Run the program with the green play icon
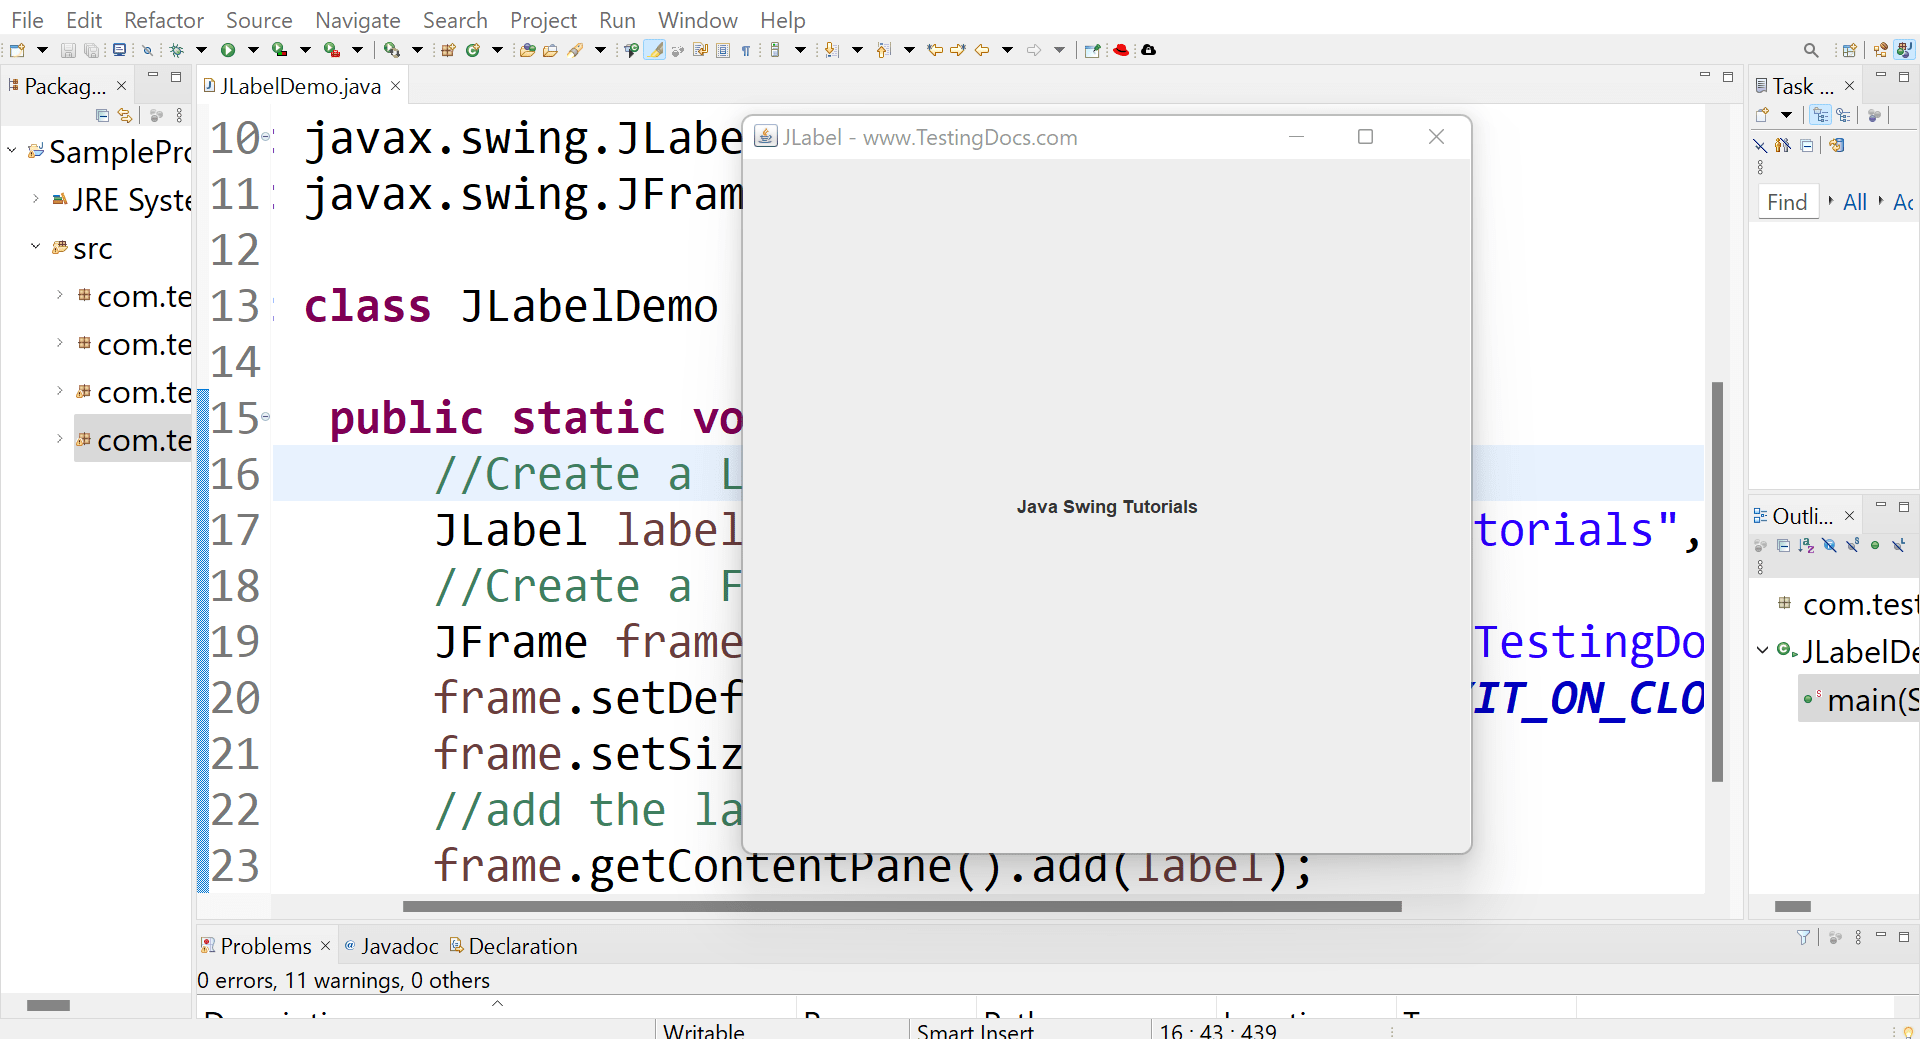This screenshot has height=1039, width=1920. click(x=228, y=50)
